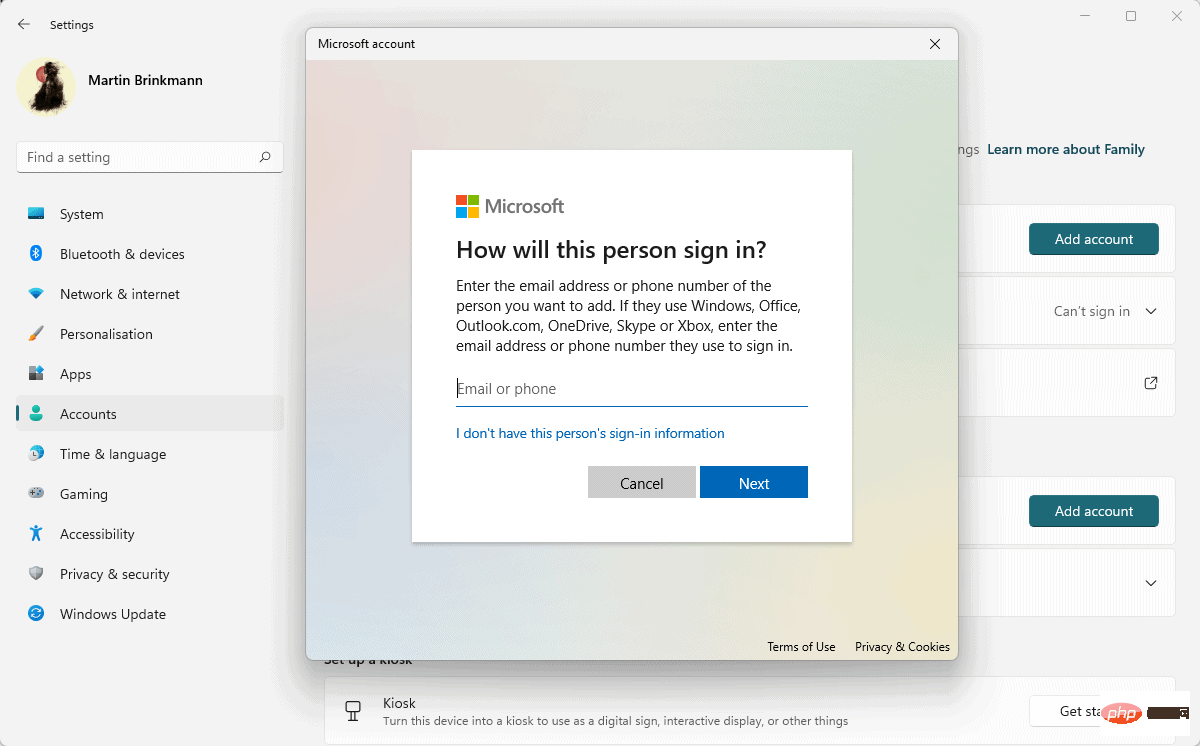The width and height of the screenshot is (1200, 746).
Task: Open Windows Update settings page
Action: [x=150, y=614]
